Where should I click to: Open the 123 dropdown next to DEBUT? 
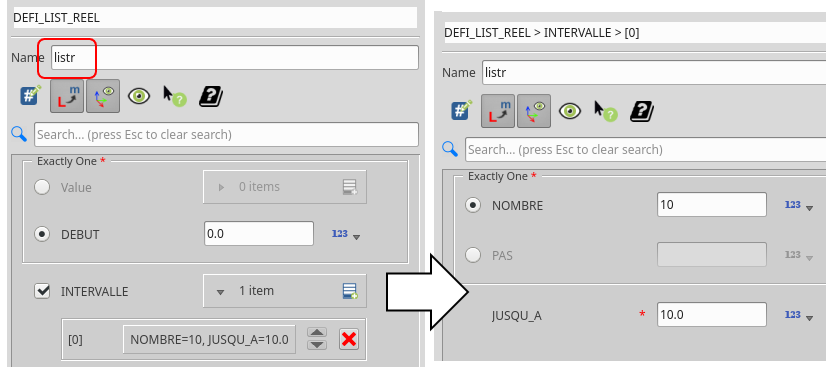point(346,234)
